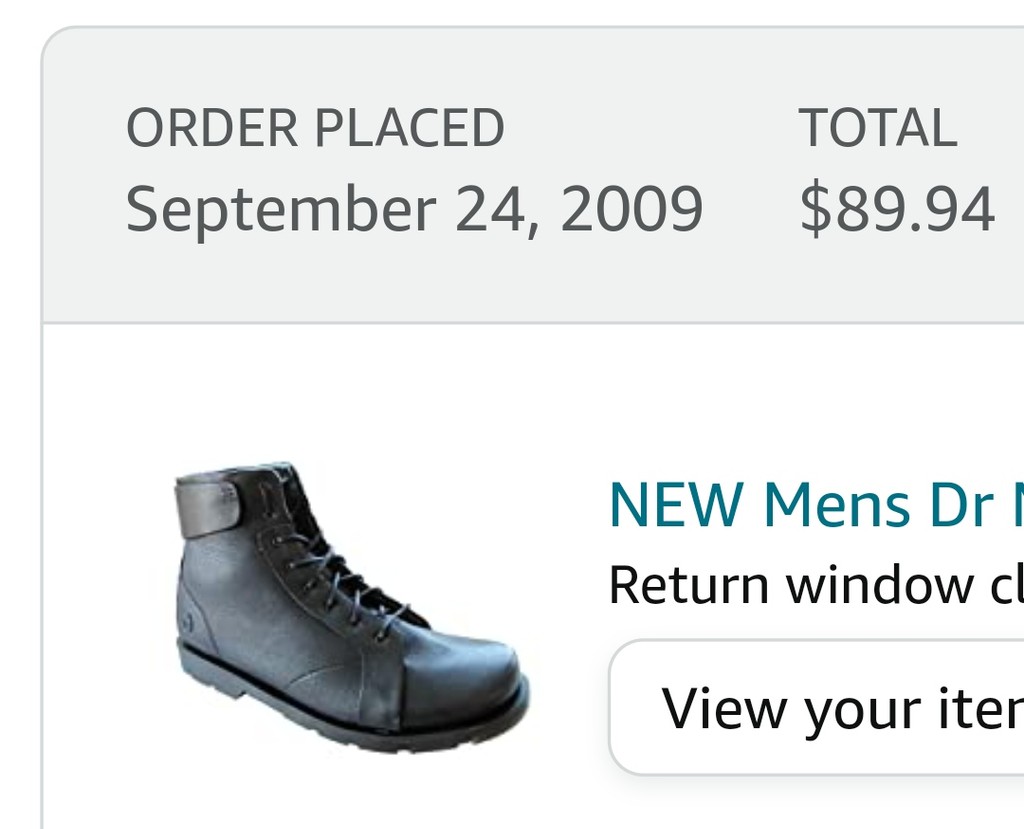Click the word 'Mens' in the product title
The image size is (1024, 829).
(x=837, y=504)
